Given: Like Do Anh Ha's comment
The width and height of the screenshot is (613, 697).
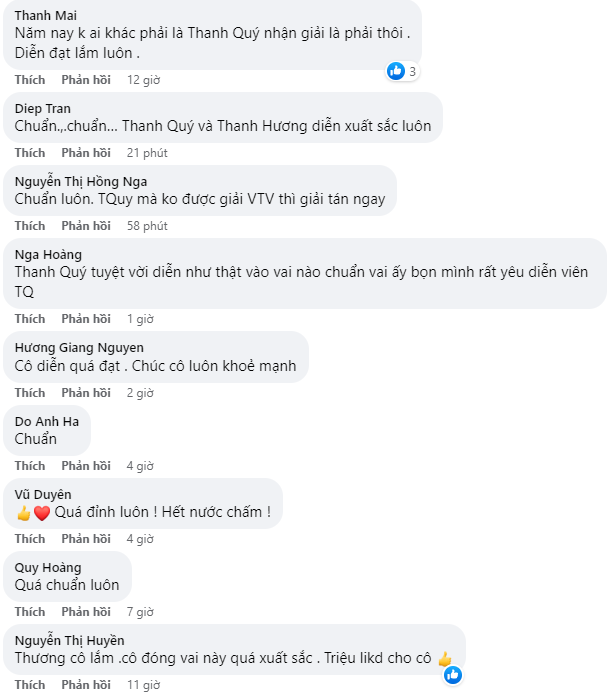Looking at the screenshot, I should pyautogui.click(x=30, y=466).
